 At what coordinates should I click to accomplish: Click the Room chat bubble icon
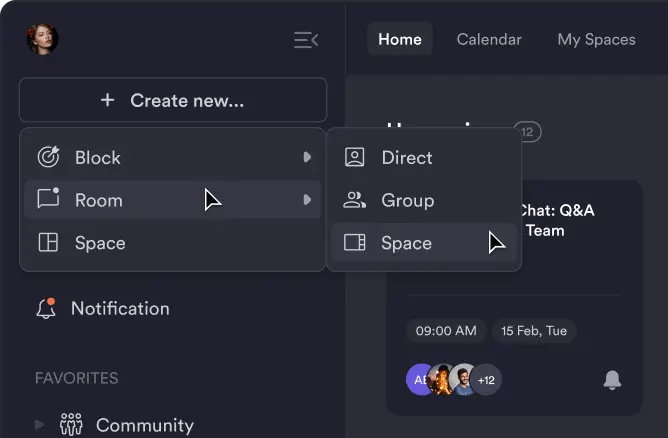[48, 199]
